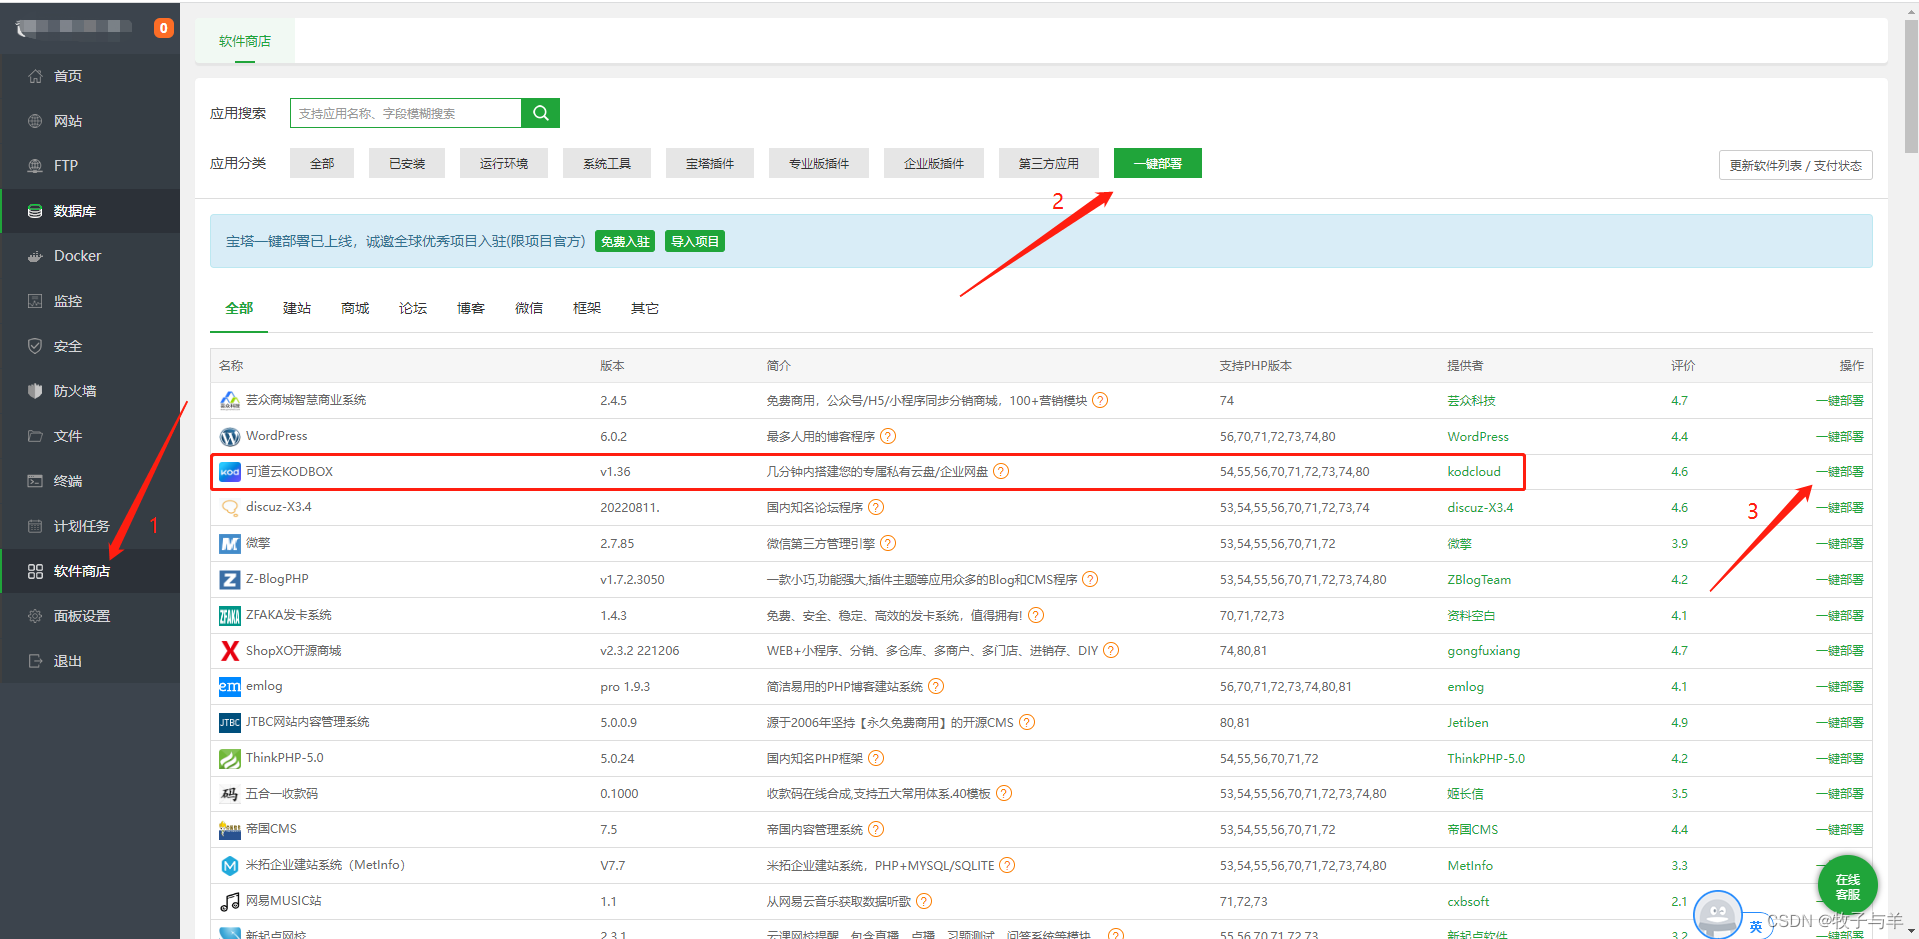
Task: Switch to the 全部 sub-tab
Action: pyautogui.click(x=239, y=308)
